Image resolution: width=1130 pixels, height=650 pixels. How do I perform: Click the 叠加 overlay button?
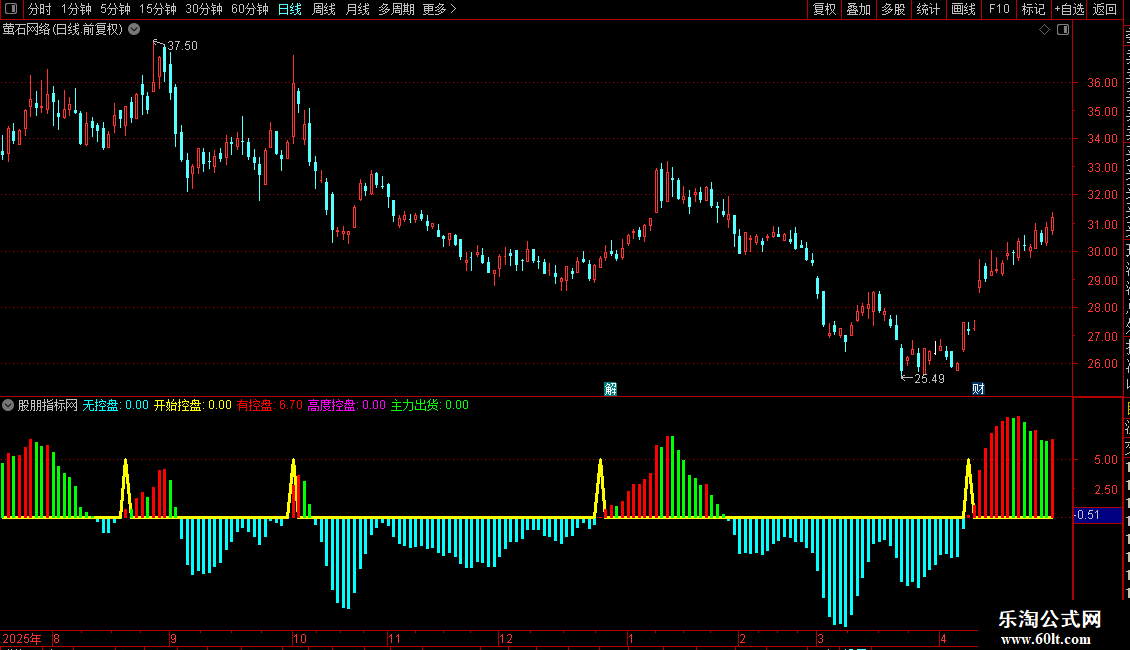[859, 9]
